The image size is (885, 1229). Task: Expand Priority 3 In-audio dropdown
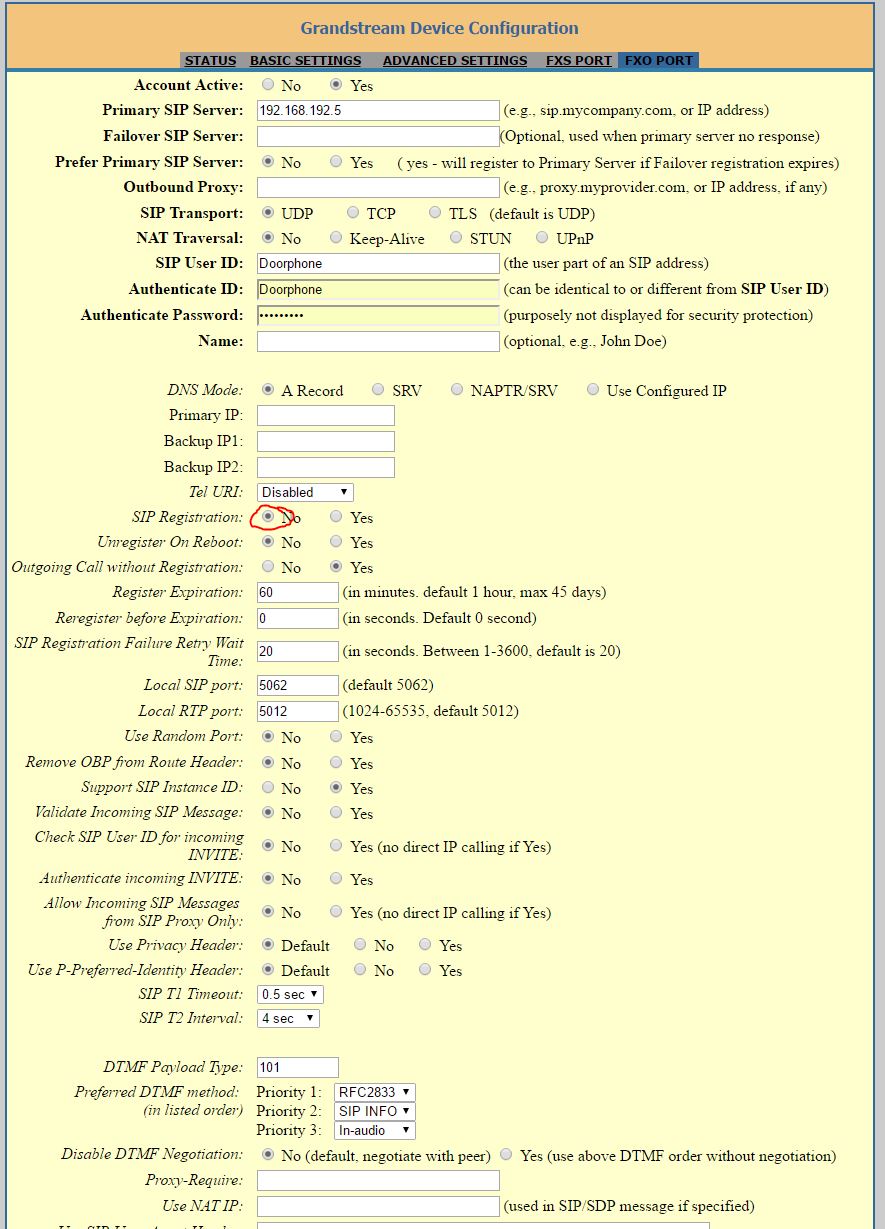tap(374, 1130)
